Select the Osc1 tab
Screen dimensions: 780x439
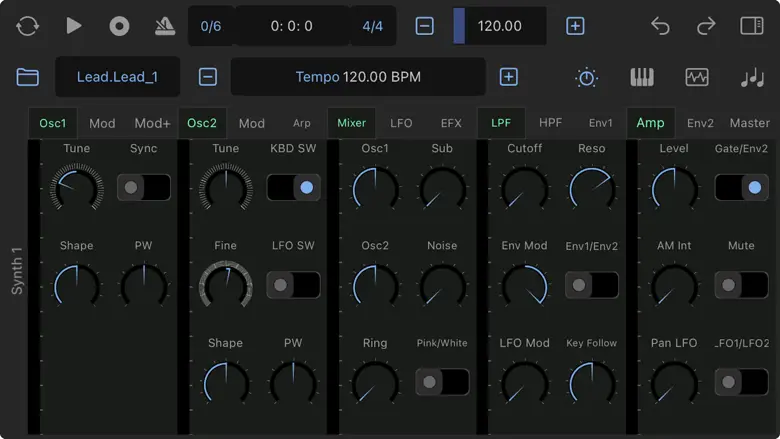point(53,123)
